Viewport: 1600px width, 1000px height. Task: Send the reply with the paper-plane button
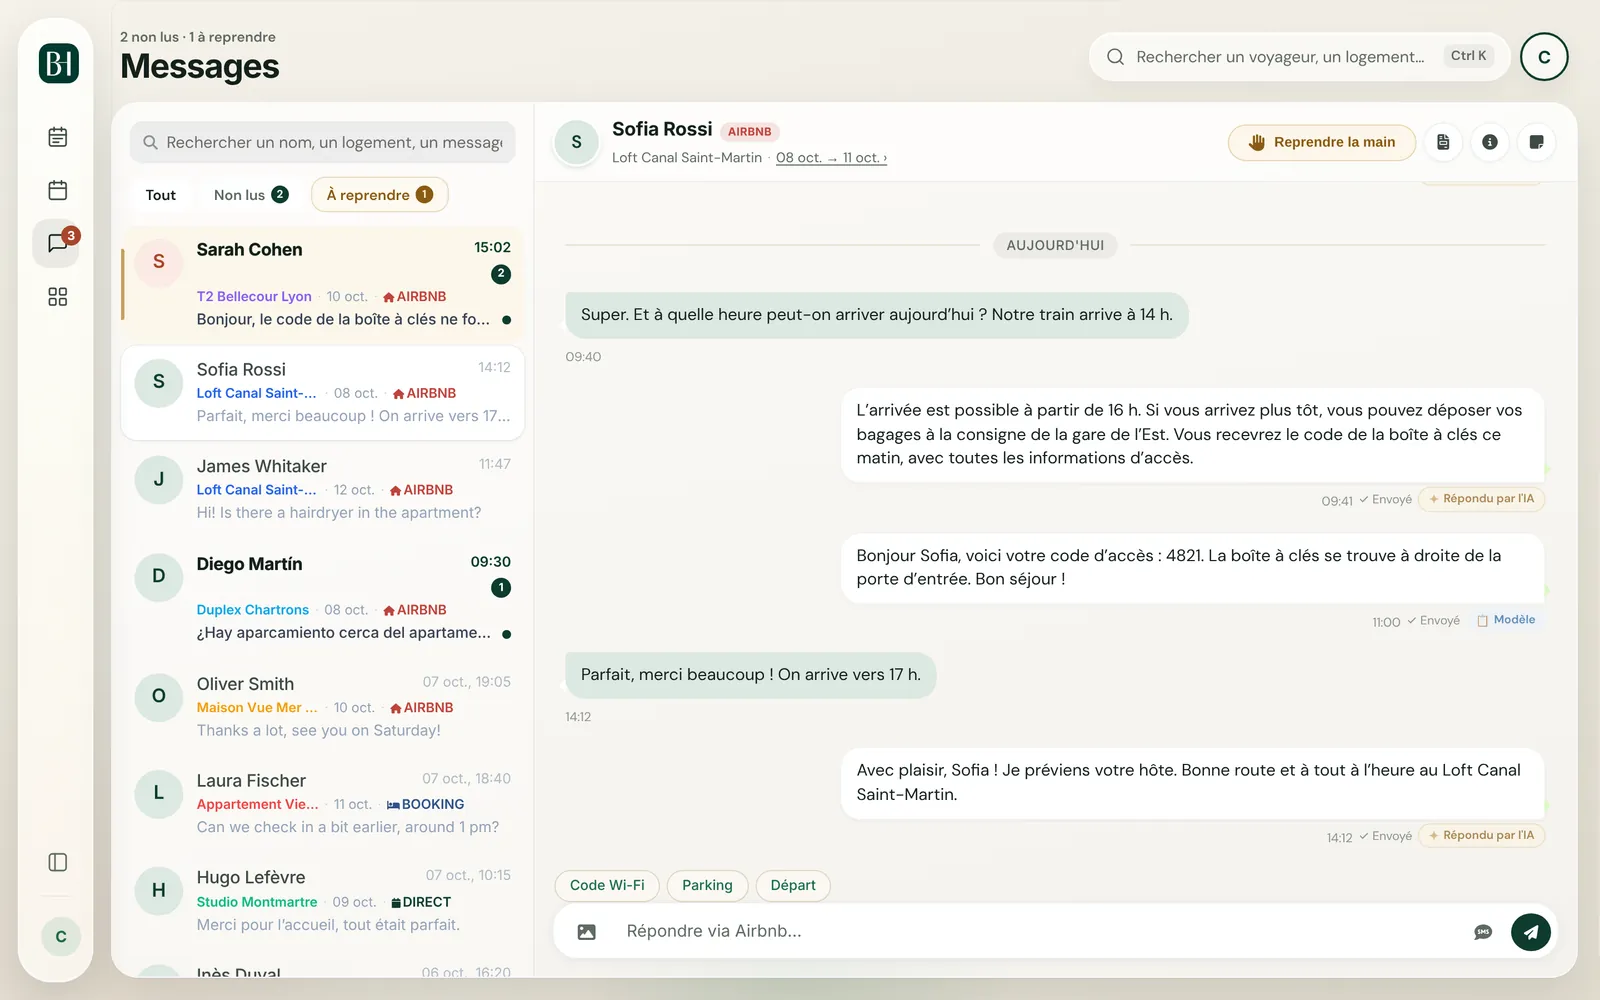pos(1531,932)
